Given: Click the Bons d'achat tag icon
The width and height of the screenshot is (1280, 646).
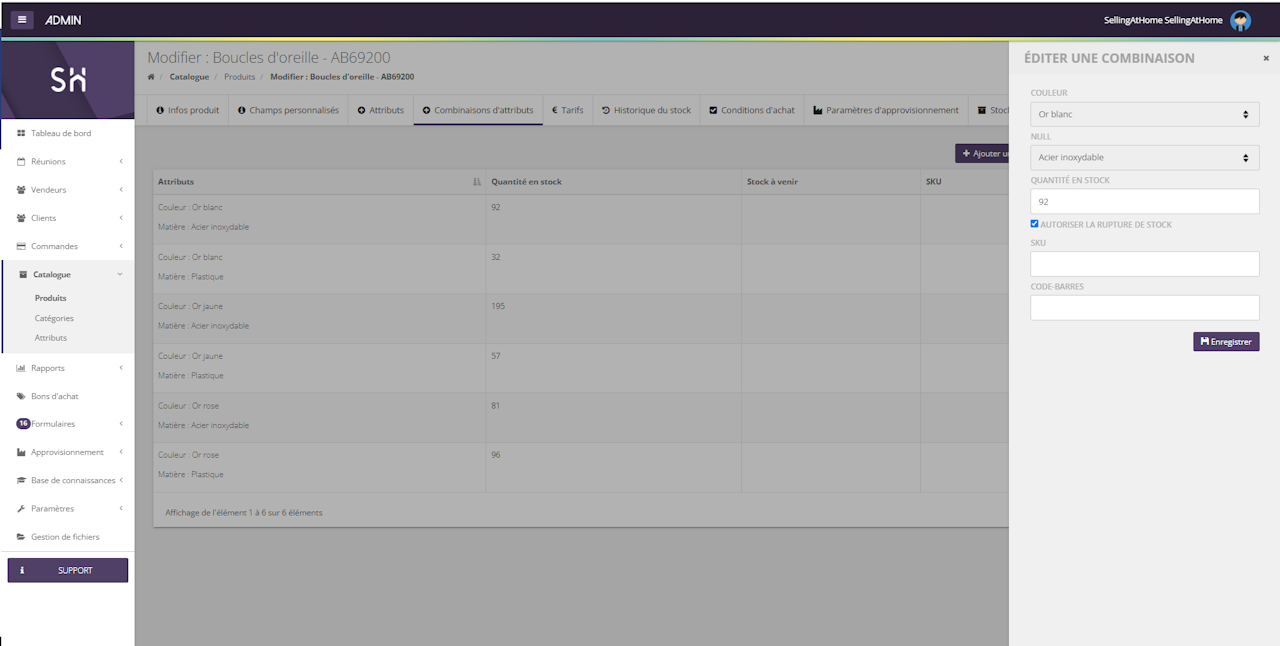Looking at the screenshot, I should (x=21, y=396).
